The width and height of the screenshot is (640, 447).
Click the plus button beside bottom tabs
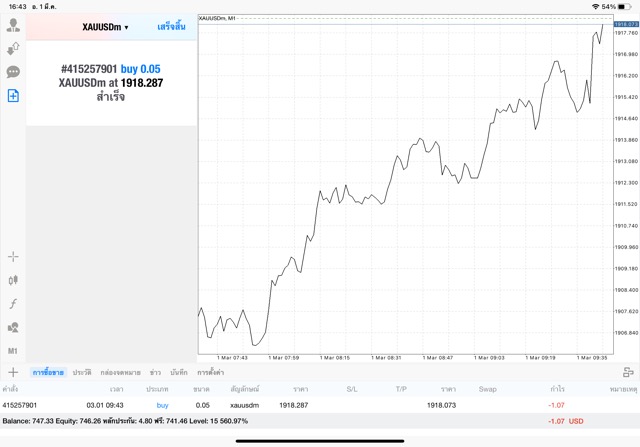(x=13, y=372)
